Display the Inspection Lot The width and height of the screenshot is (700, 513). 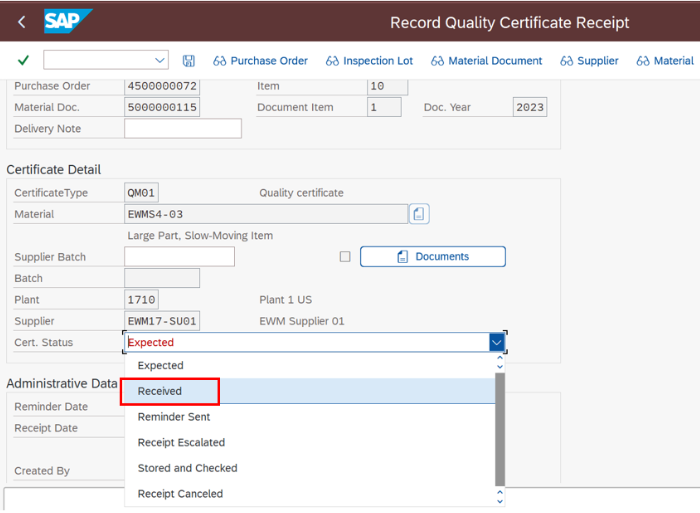point(369,61)
